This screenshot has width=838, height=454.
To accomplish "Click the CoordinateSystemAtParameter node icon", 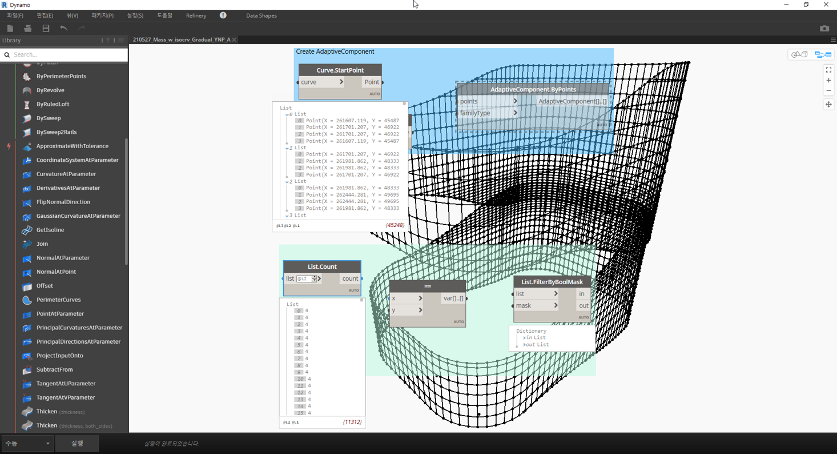I will [27, 160].
